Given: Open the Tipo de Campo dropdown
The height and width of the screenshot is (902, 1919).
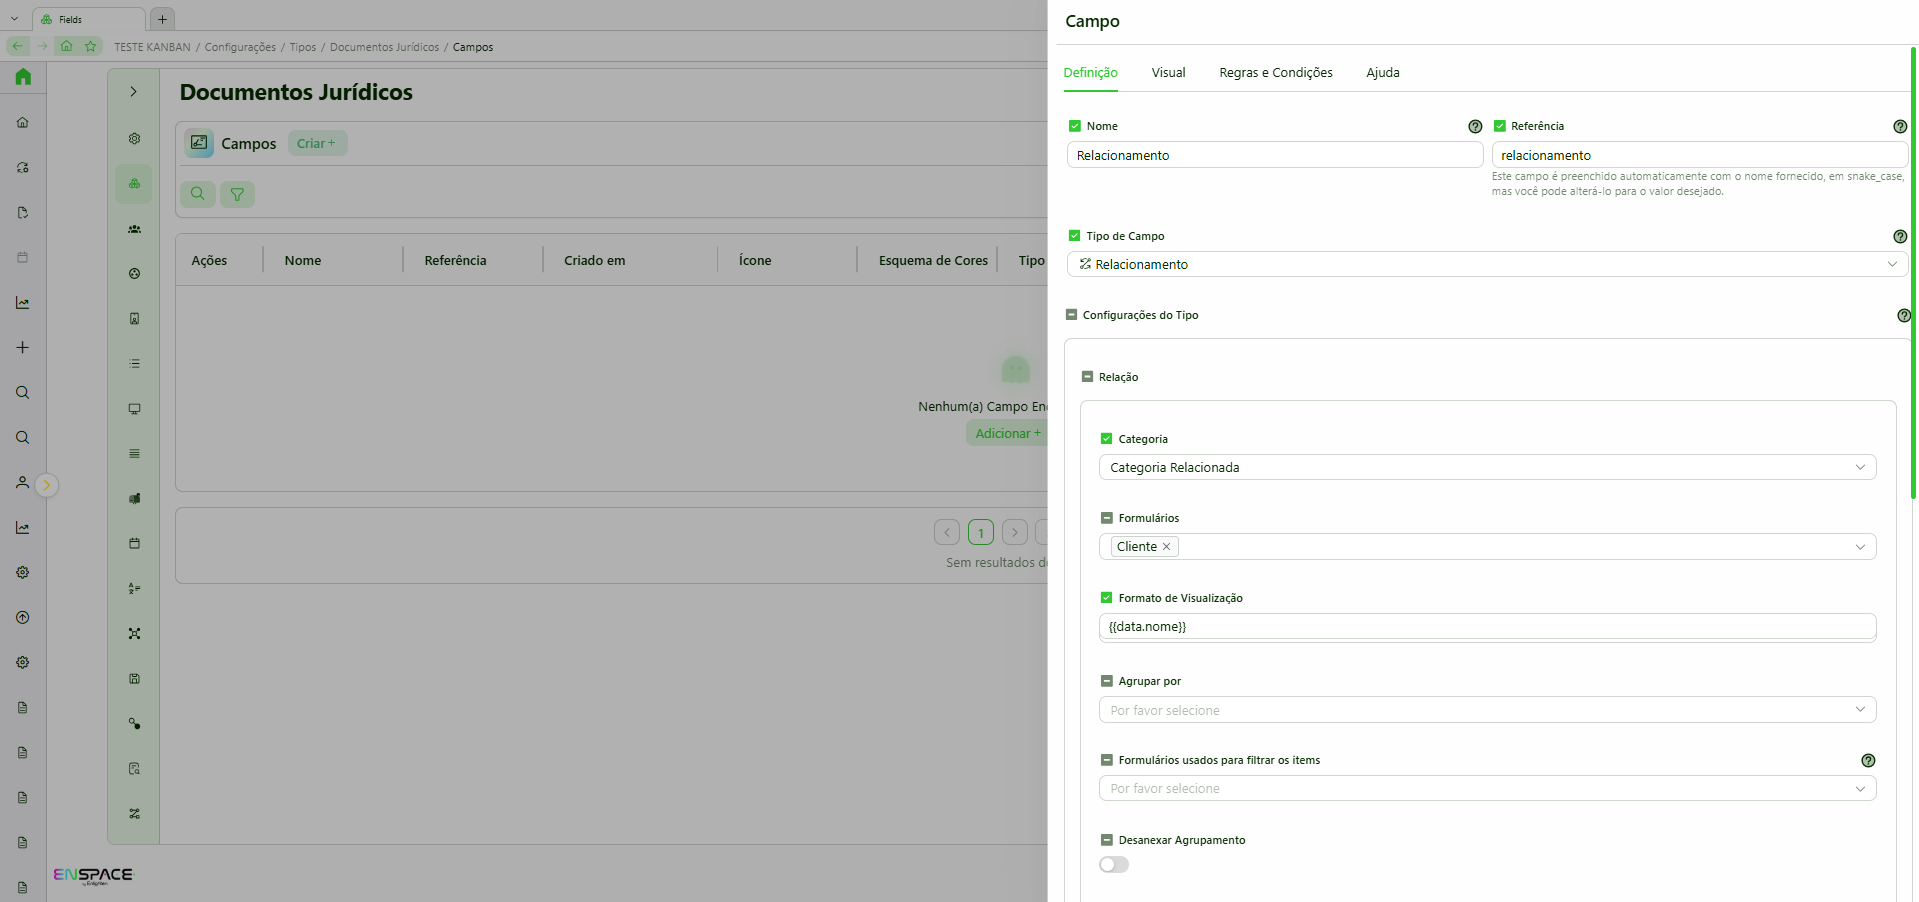Looking at the screenshot, I should pyautogui.click(x=1487, y=264).
